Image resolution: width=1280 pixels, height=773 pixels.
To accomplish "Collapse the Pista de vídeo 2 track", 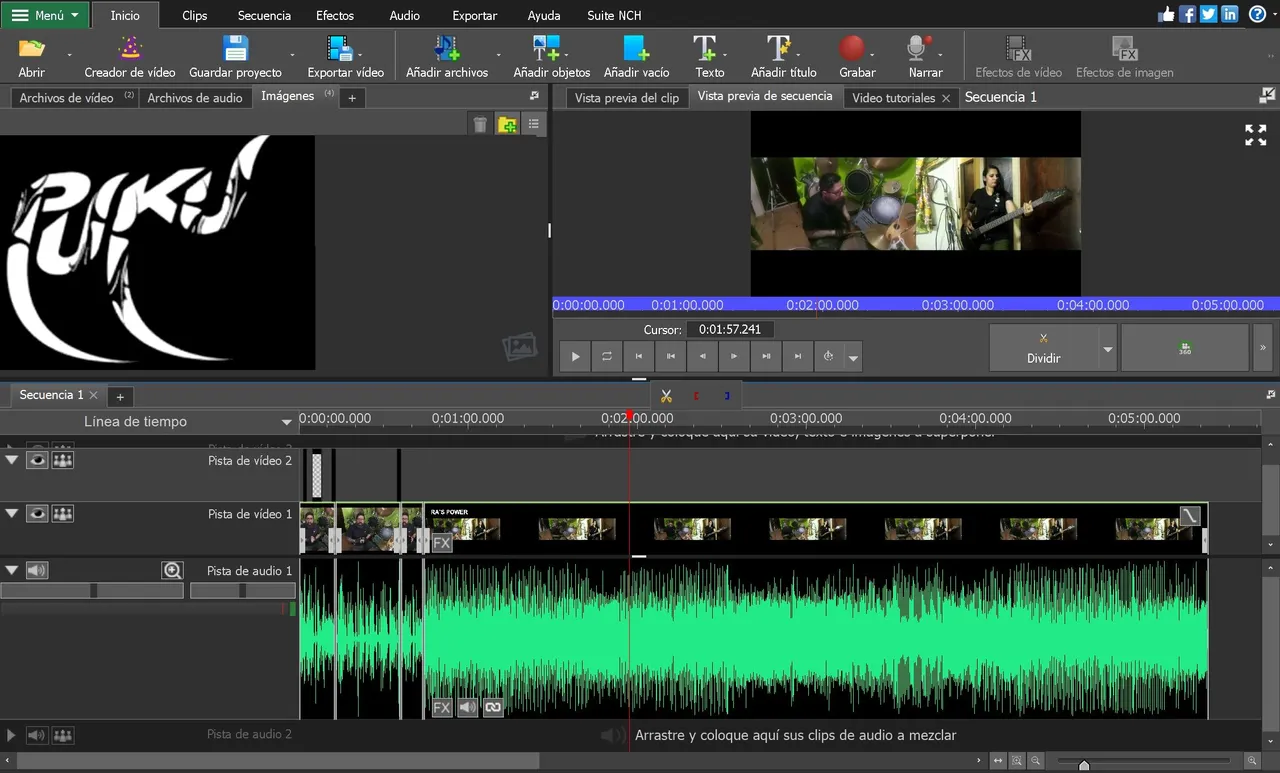I will (x=12, y=460).
